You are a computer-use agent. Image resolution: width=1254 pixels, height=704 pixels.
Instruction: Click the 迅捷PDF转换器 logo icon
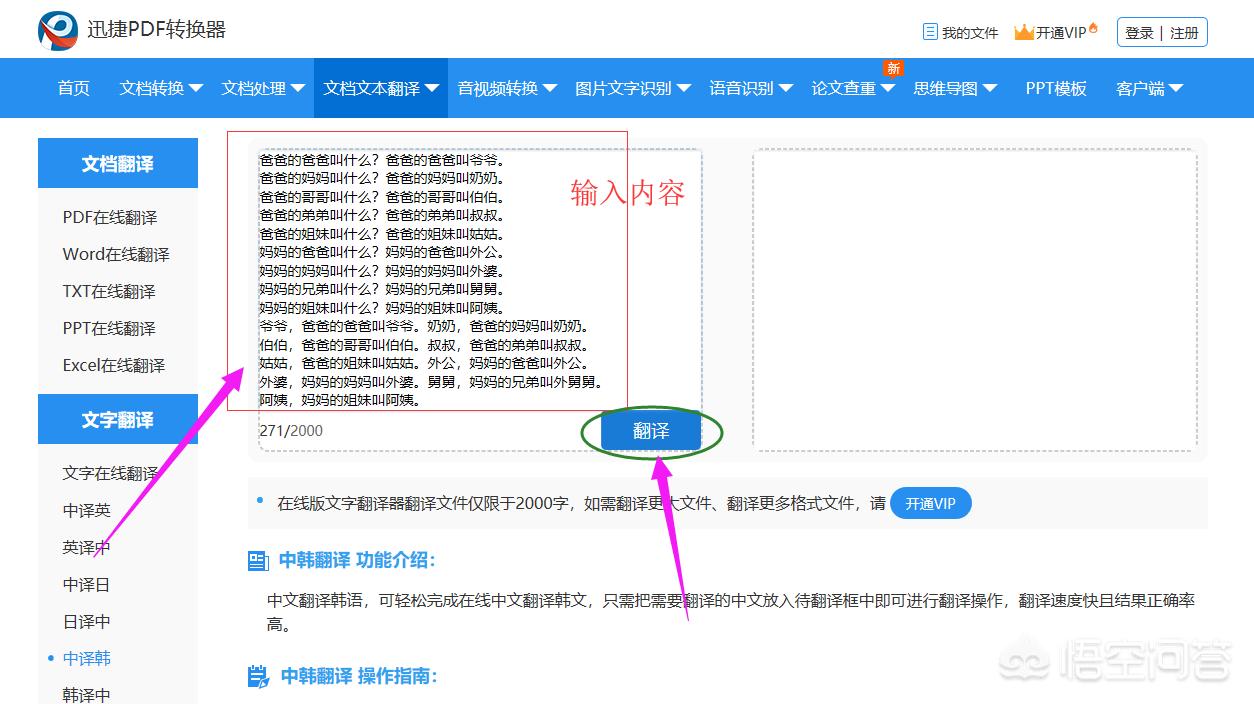point(57,31)
